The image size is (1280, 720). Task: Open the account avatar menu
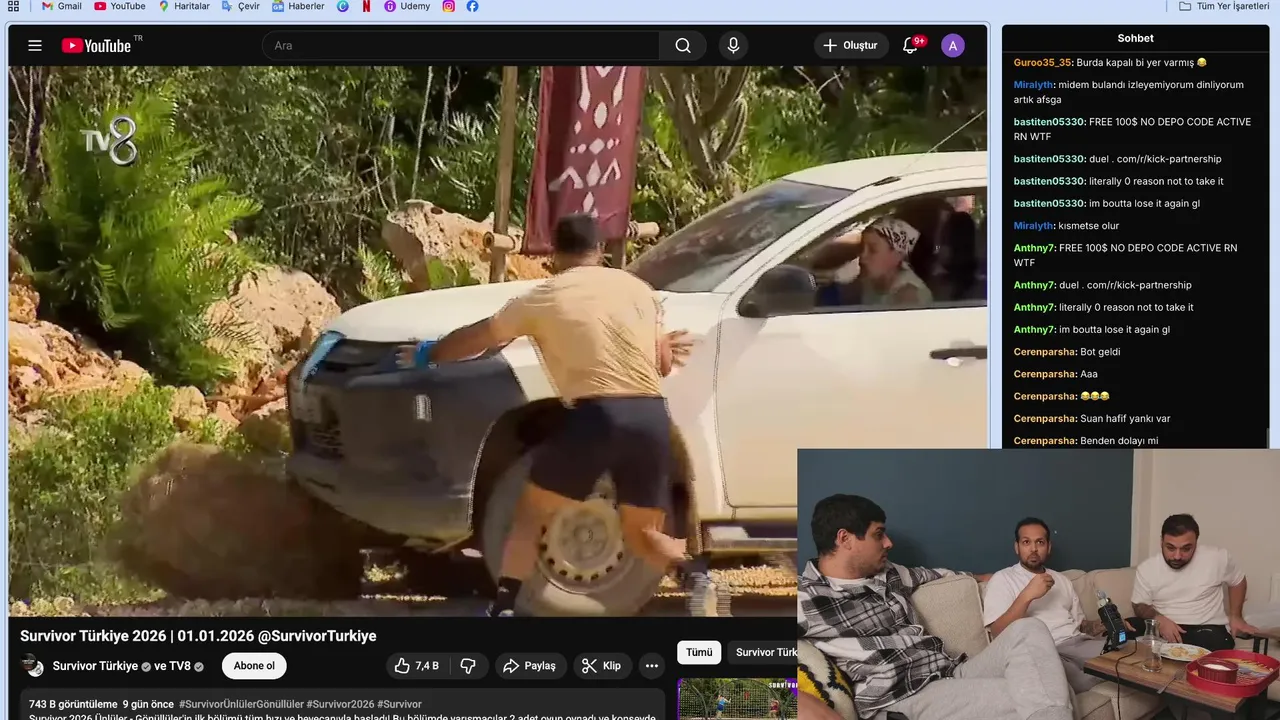953,45
